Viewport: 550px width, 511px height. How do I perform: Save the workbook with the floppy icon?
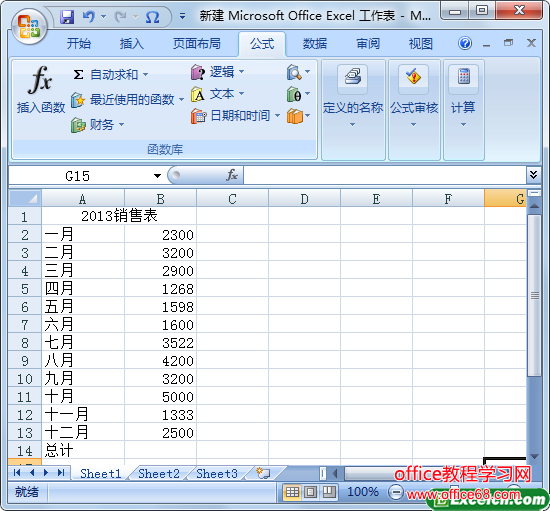[x=67, y=16]
